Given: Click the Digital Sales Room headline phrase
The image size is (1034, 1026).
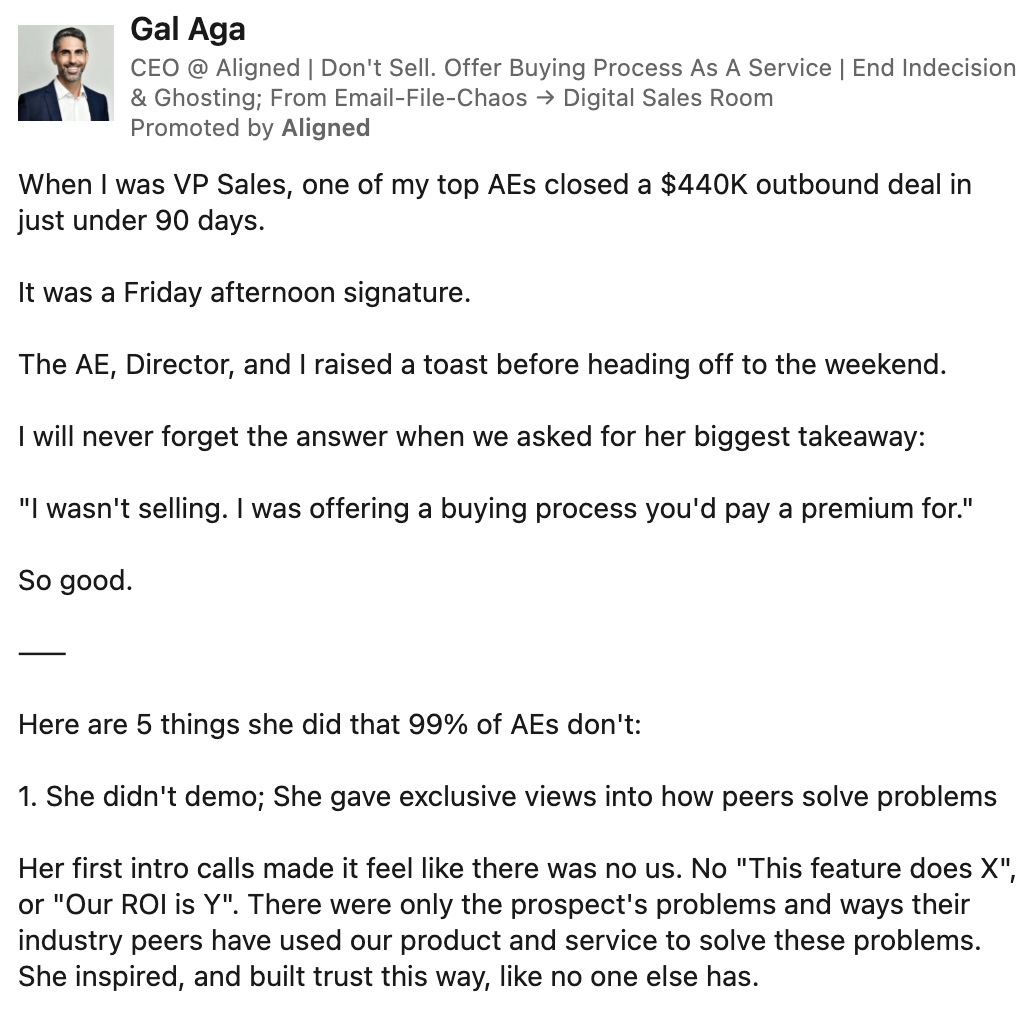Looking at the screenshot, I should (x=668, y=98).
